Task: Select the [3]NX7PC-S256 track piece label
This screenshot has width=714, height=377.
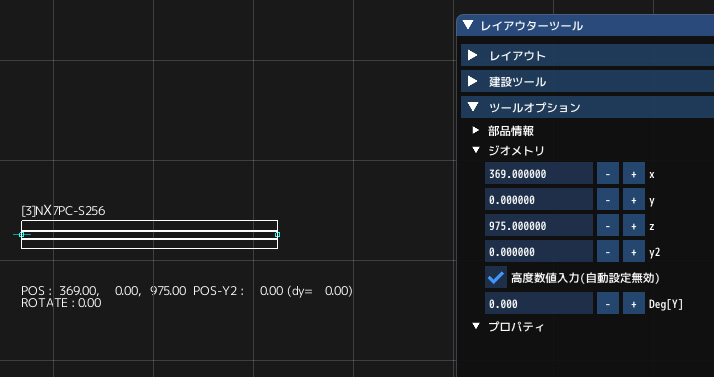Action: [x=63, y=211]
